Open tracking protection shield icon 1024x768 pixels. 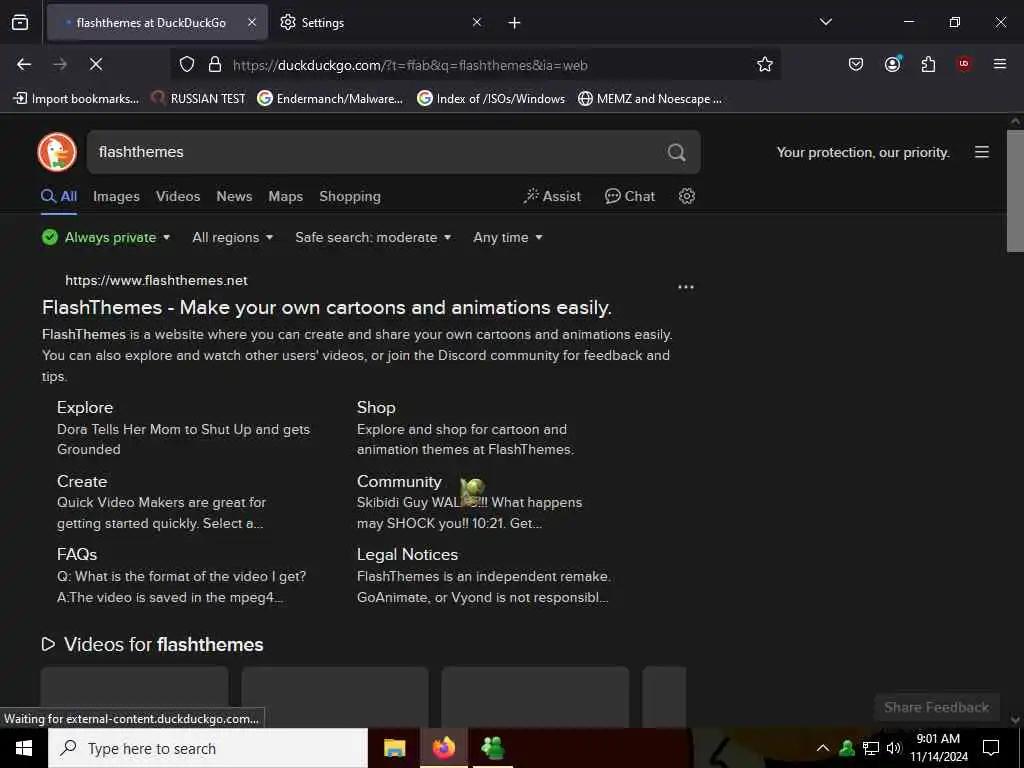pos(187,64)
